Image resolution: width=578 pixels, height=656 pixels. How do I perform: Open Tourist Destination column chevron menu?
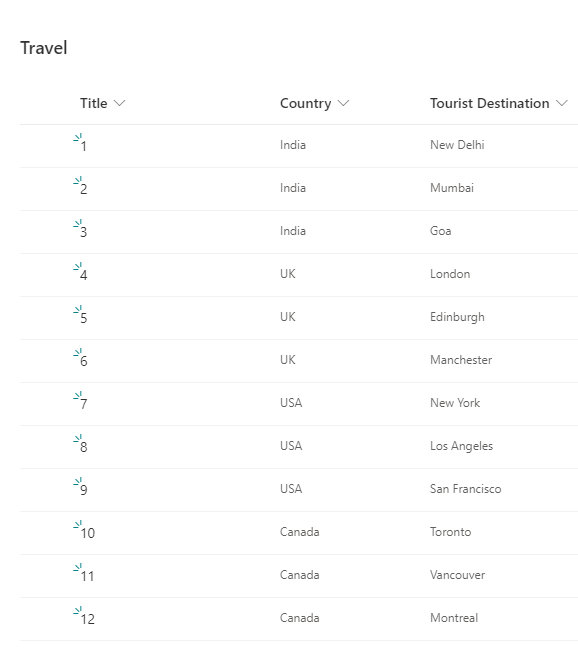562,103
